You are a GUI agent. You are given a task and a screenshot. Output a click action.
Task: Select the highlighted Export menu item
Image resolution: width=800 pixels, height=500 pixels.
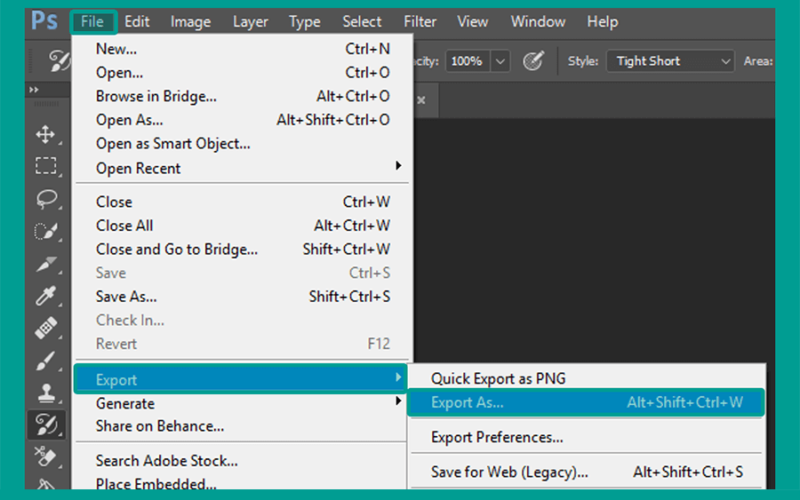[x=240, y=379]
